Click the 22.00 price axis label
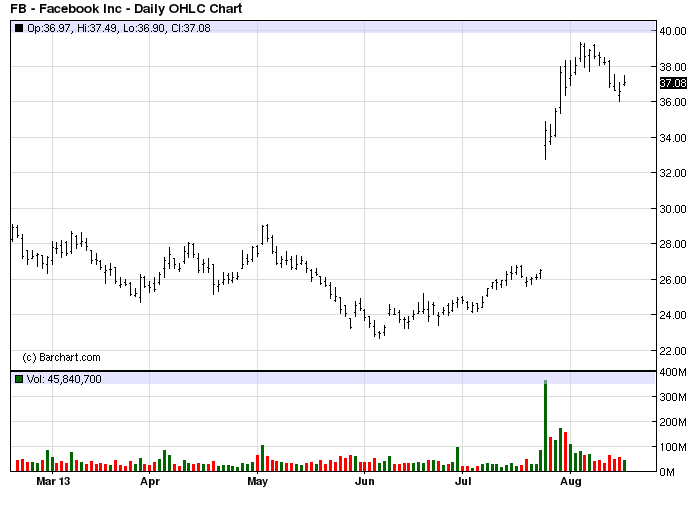Viewport: 700px width, 512px height. point(673,351)
